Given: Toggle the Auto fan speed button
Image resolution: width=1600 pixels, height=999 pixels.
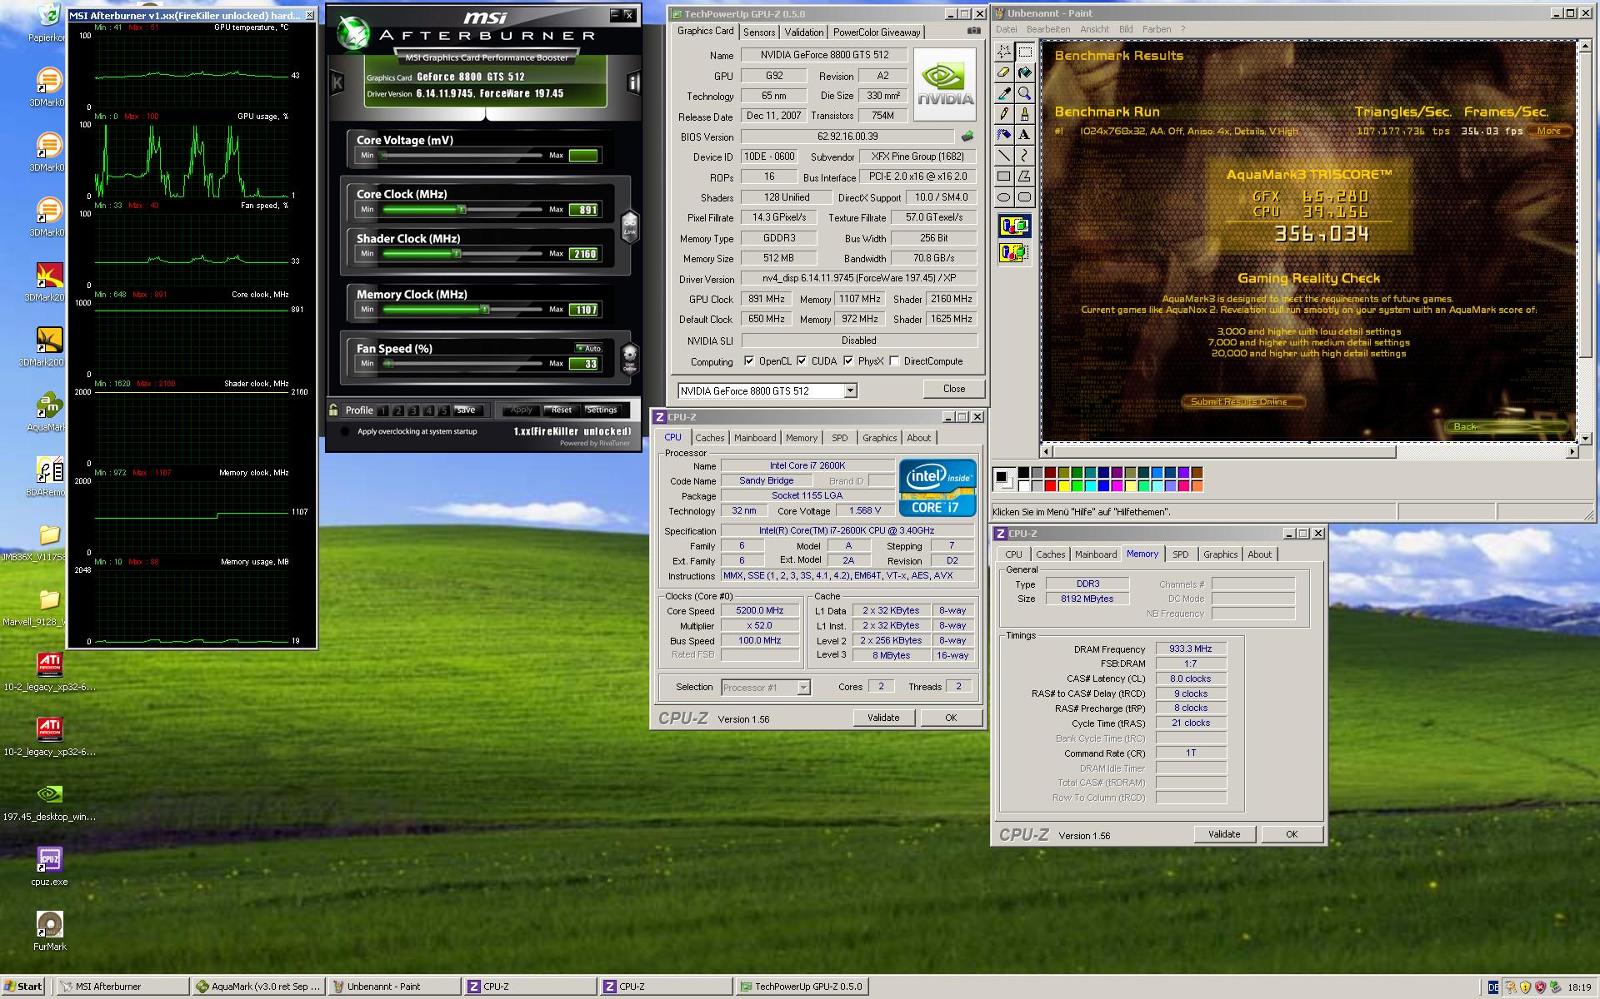Looking at the screenshot, I should tap(588, 348).
